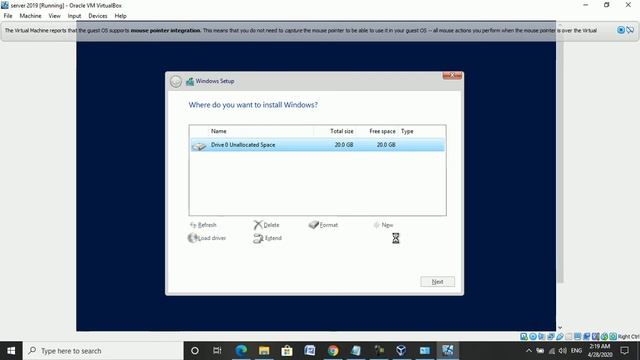Click the Load driver option
Viewport: 640px width, 360px height.
click(207, 238)
